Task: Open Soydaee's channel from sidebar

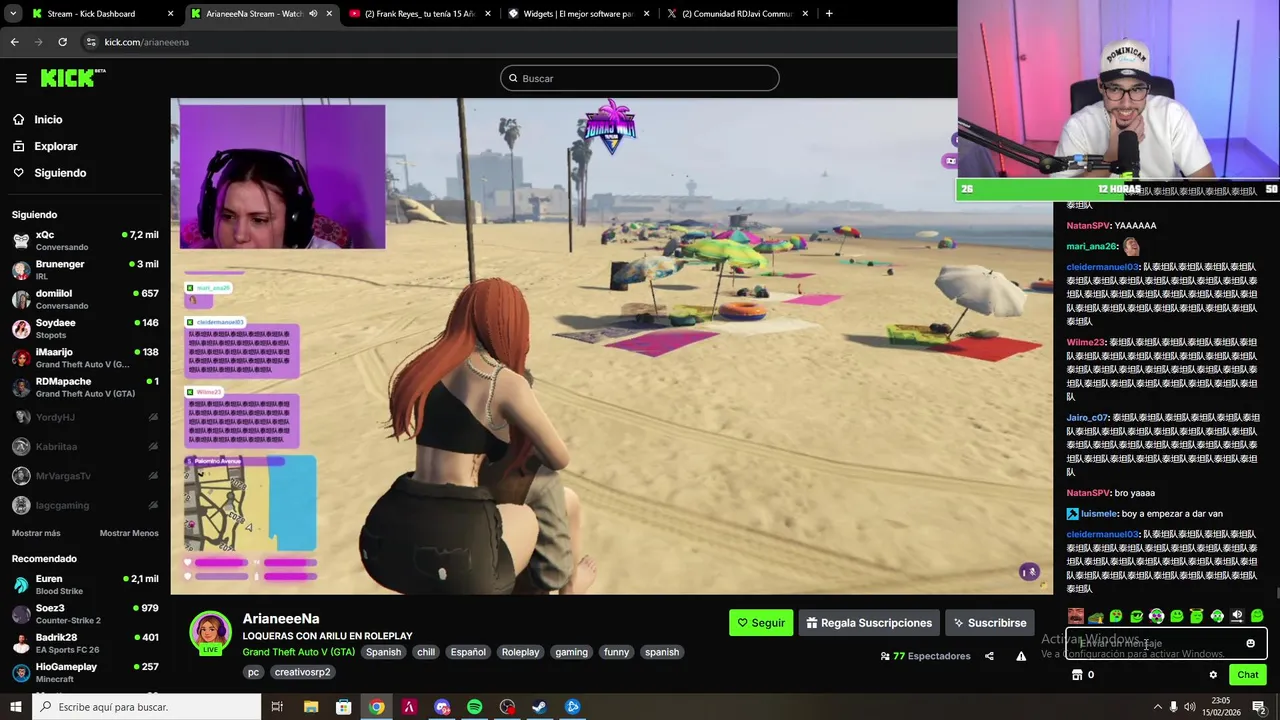Action: (85, 328)
